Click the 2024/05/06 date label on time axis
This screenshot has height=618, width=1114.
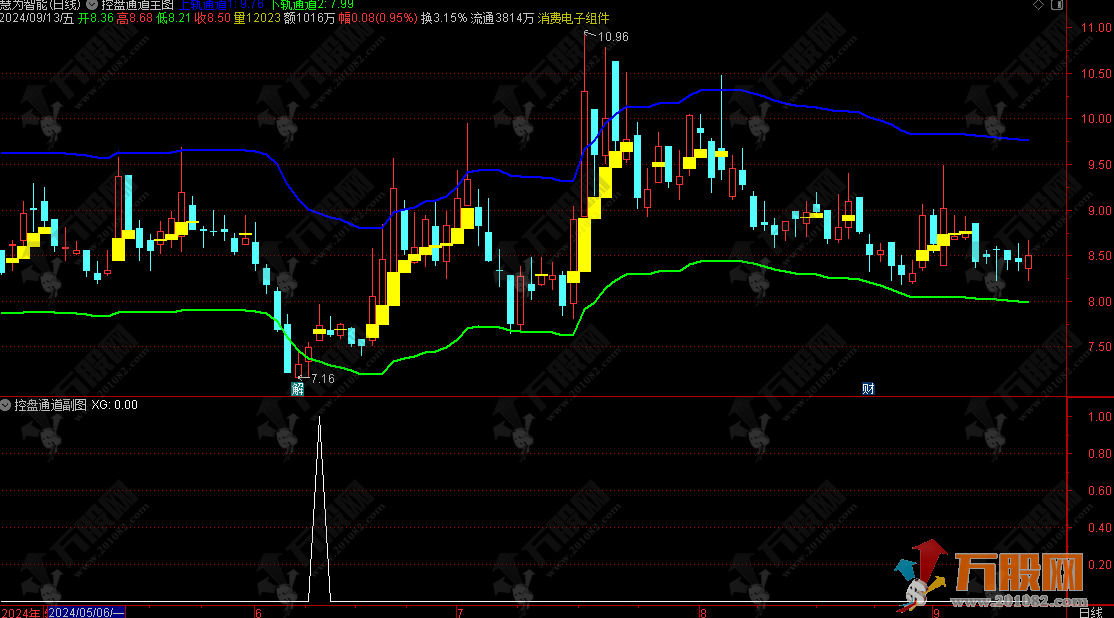(x=86, y=612)
